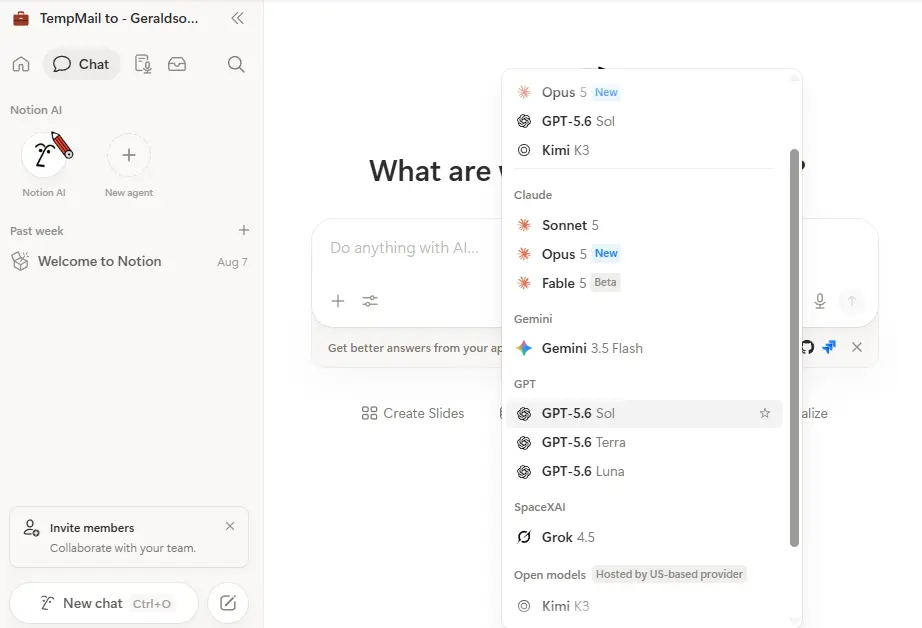The image size is (922, 628).
Task: Open the Home icon in sidebar
Action: (x=21, y=64)
